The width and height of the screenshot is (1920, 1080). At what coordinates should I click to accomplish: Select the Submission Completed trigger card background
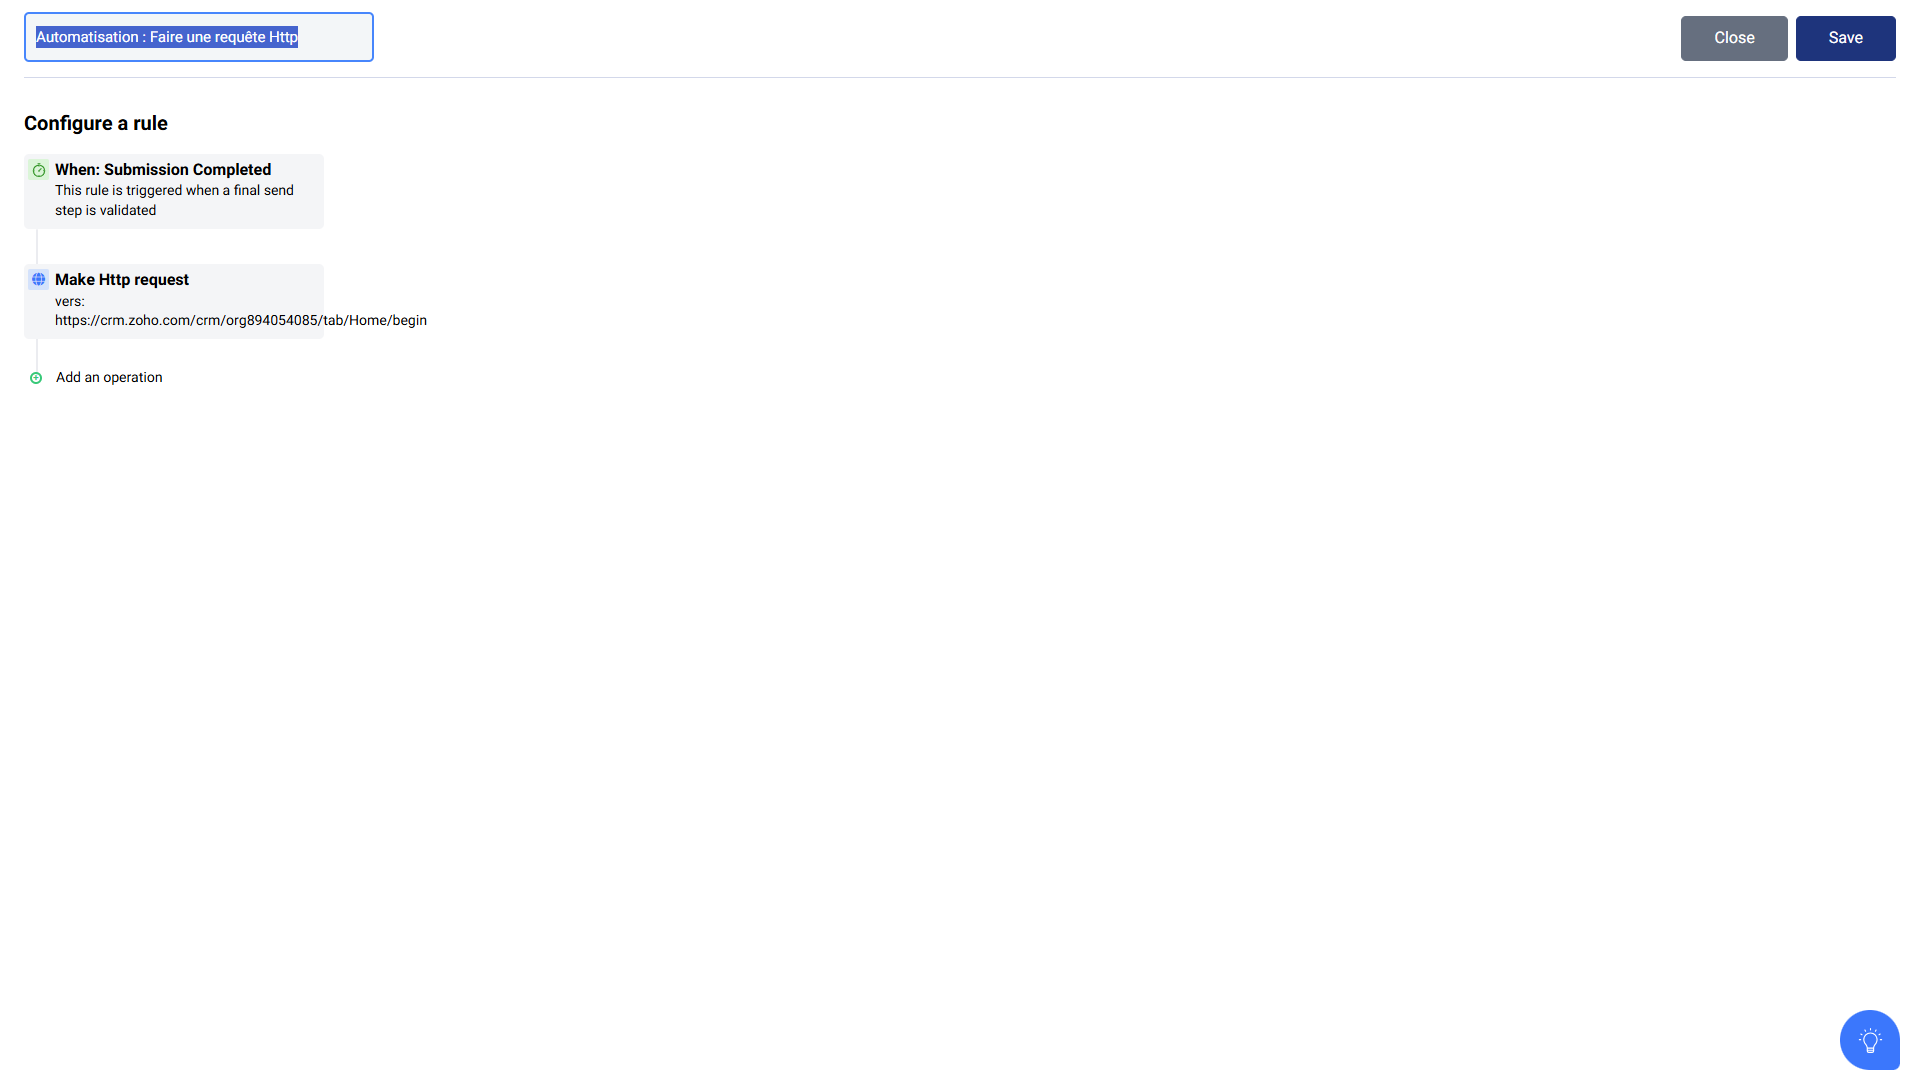tap(174, 191)
